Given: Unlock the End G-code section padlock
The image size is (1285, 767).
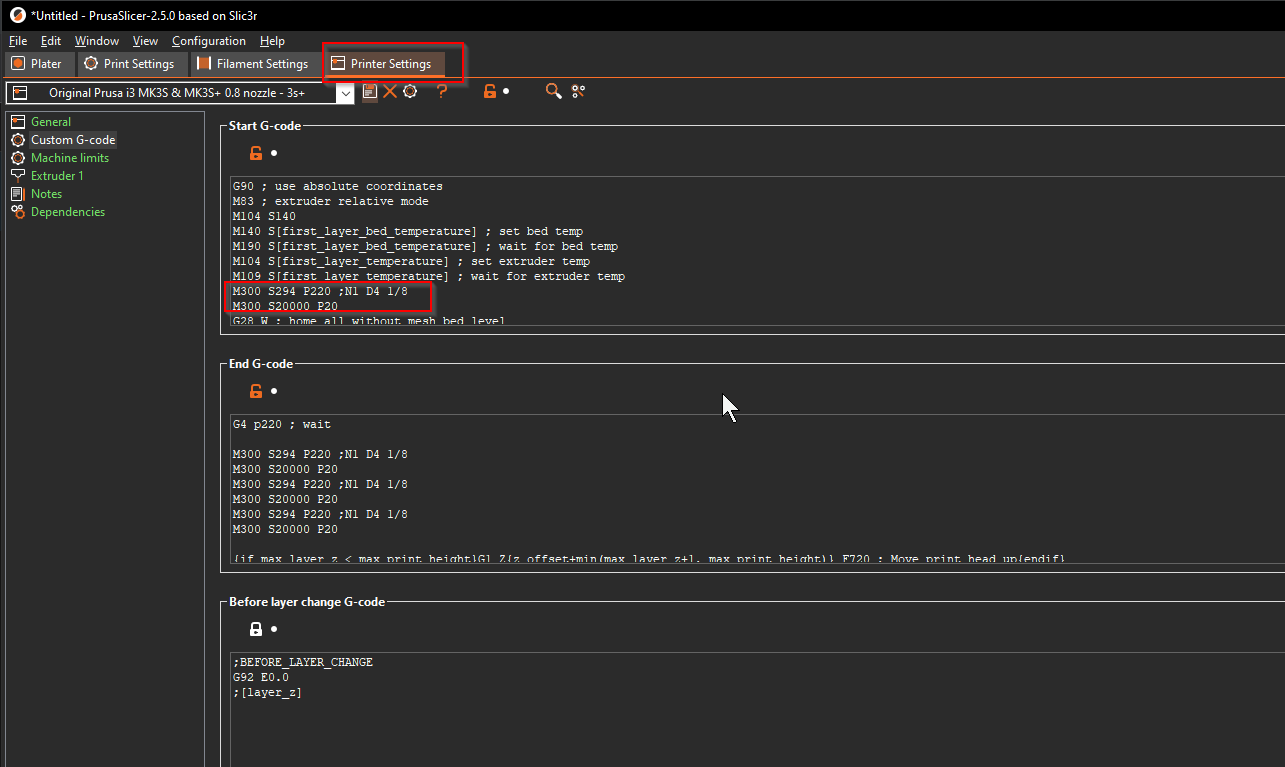Looking at the screenshot, I should 255,391.
